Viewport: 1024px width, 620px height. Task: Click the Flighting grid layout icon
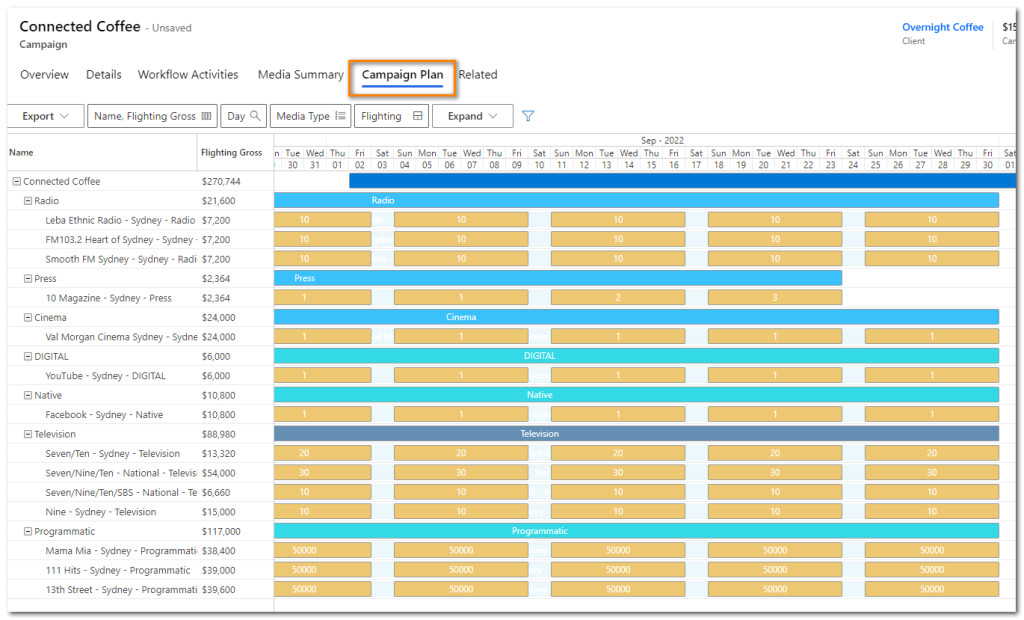[418, 116]
